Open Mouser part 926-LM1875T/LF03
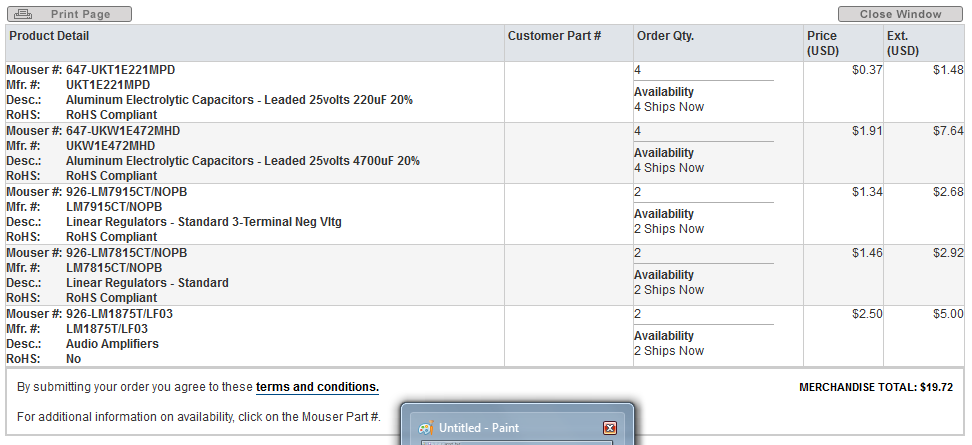 (x=121, y=314)
